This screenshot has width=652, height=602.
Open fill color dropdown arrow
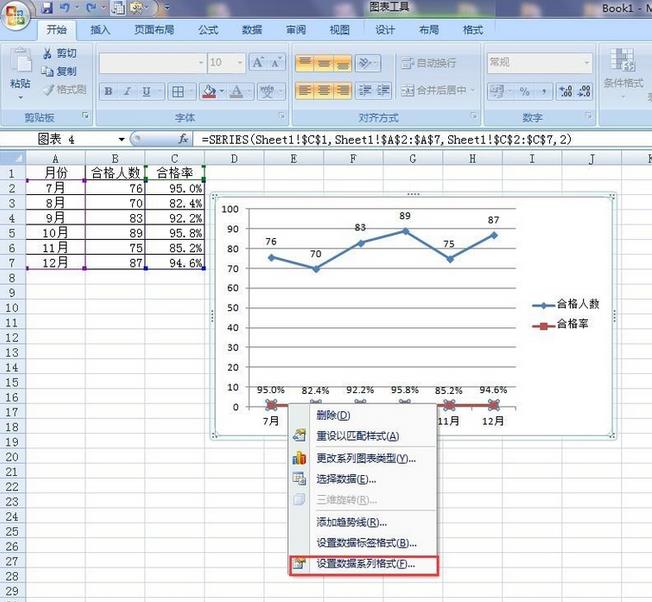coord(222,91)
